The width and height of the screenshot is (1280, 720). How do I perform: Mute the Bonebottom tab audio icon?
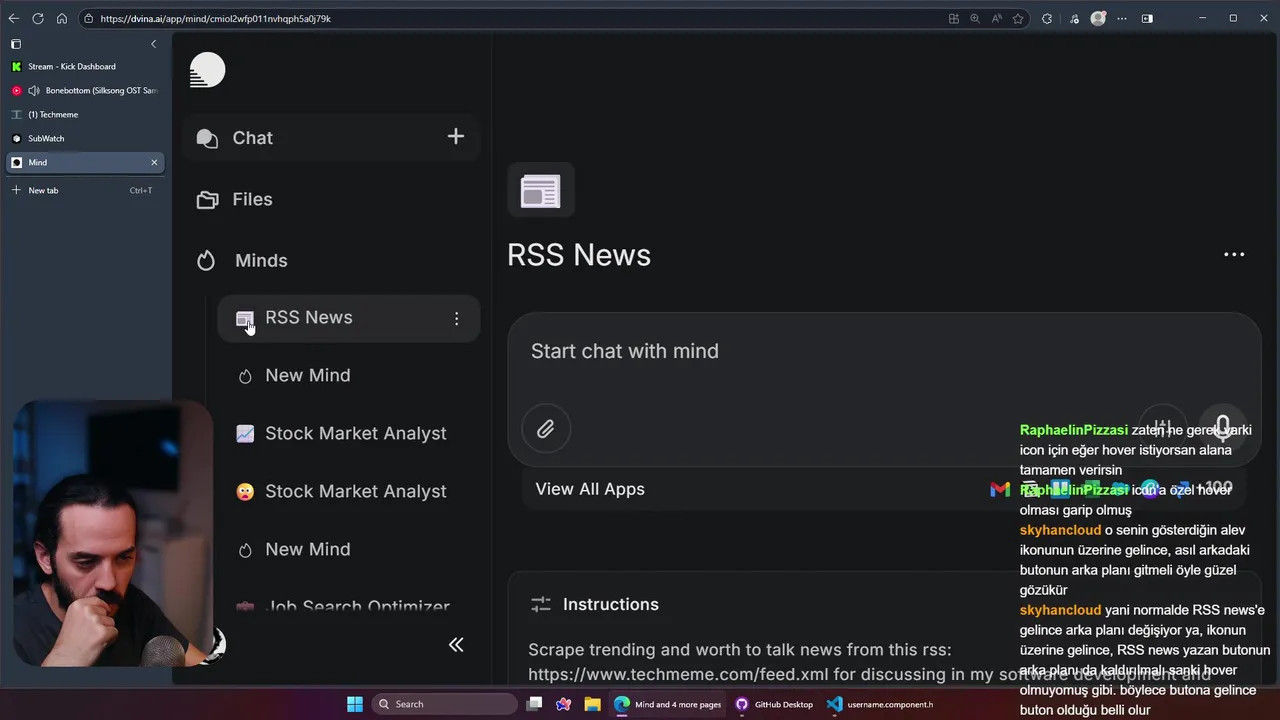click(x=34, y=90)
